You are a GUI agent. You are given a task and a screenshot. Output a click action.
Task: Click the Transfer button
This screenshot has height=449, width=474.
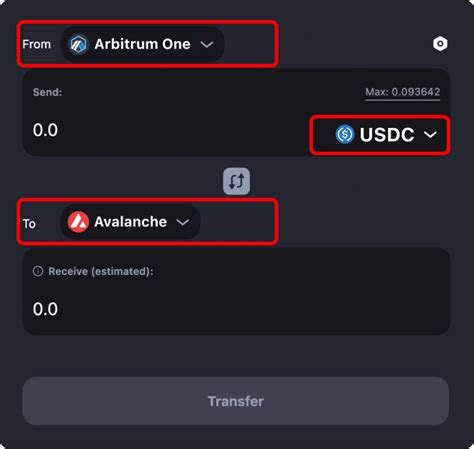pos(236,401)
